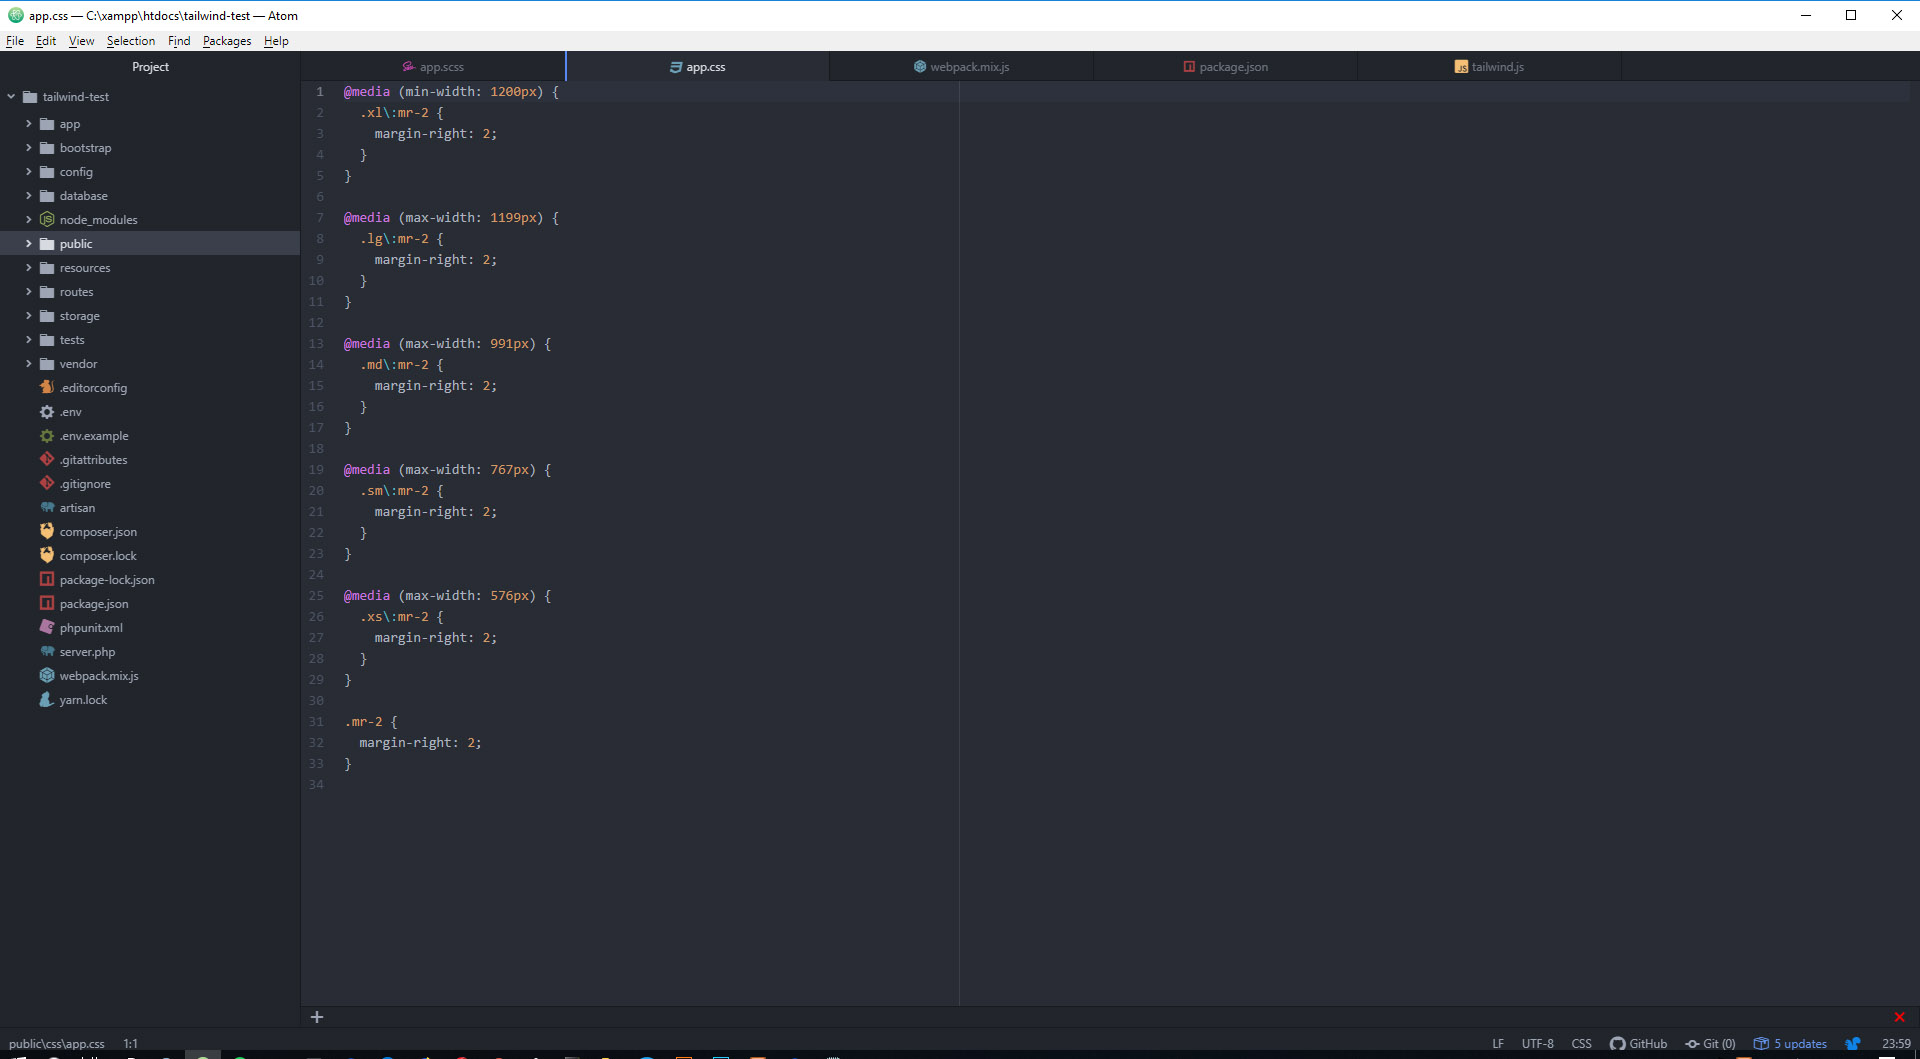Click the webpack icon on webpack.mix.js file

point(46,675)
